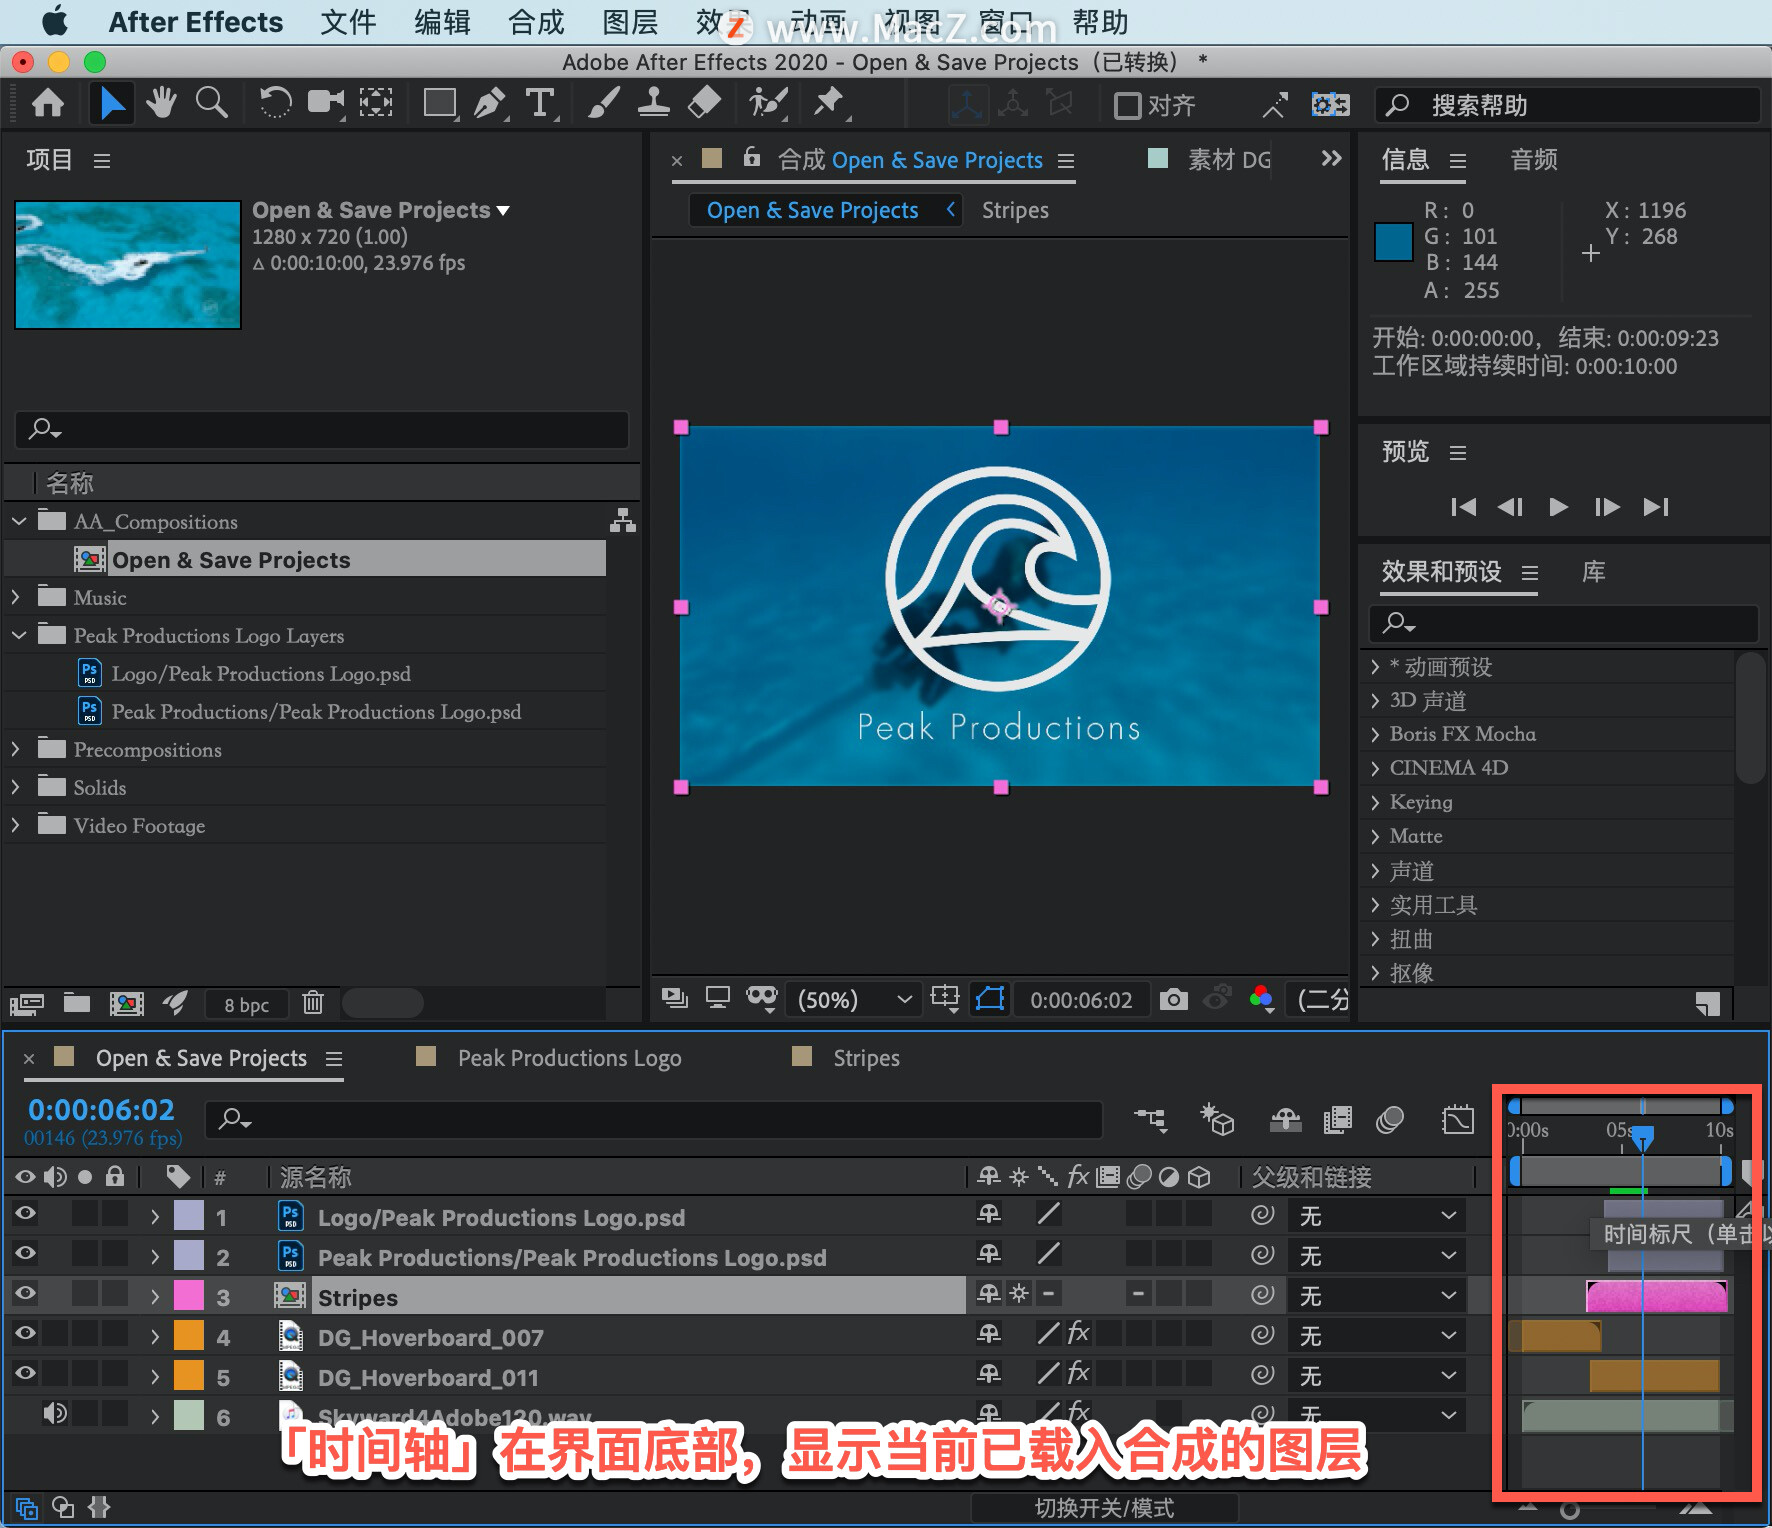Select the Camera tool
Viewport: 1772px width, 1528px height.
325,103
